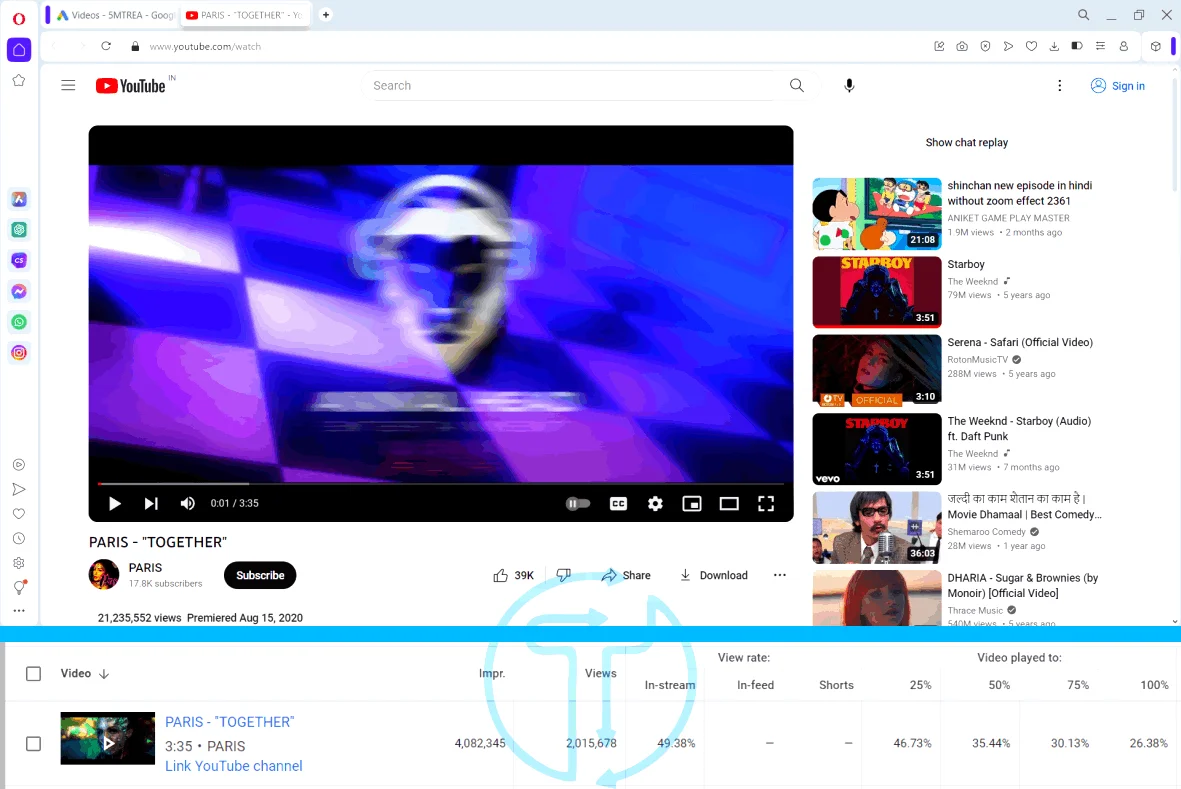Select the PARIS TOGETHER browser tab
The image size is (1181, 789).
click(x=244, y=15)
